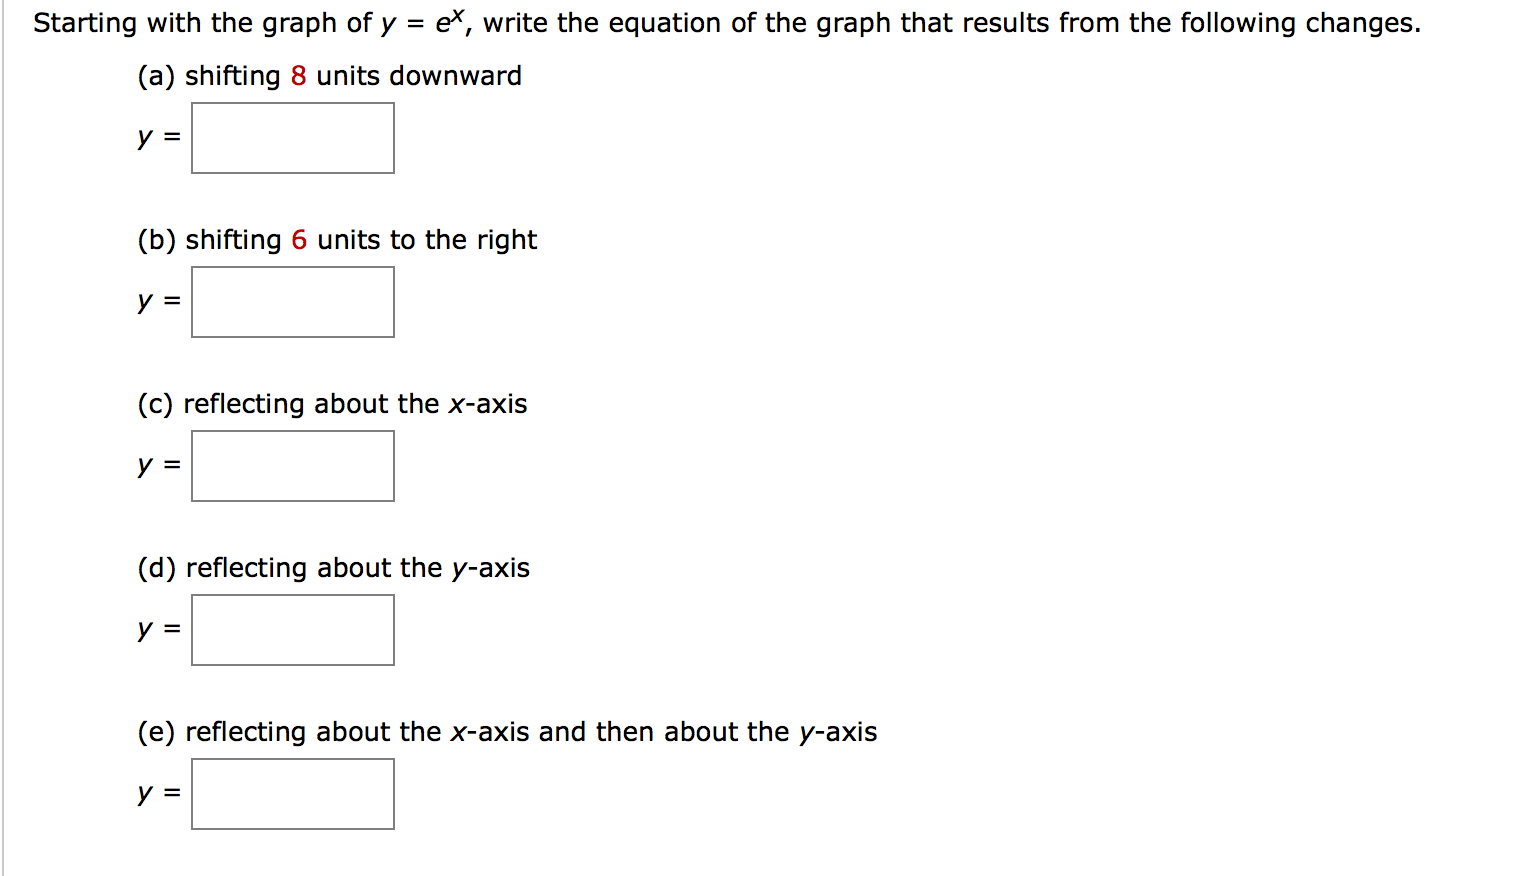Select the answer input for part (c)
The image size is (1516, 876).
[x=293, y=466]
